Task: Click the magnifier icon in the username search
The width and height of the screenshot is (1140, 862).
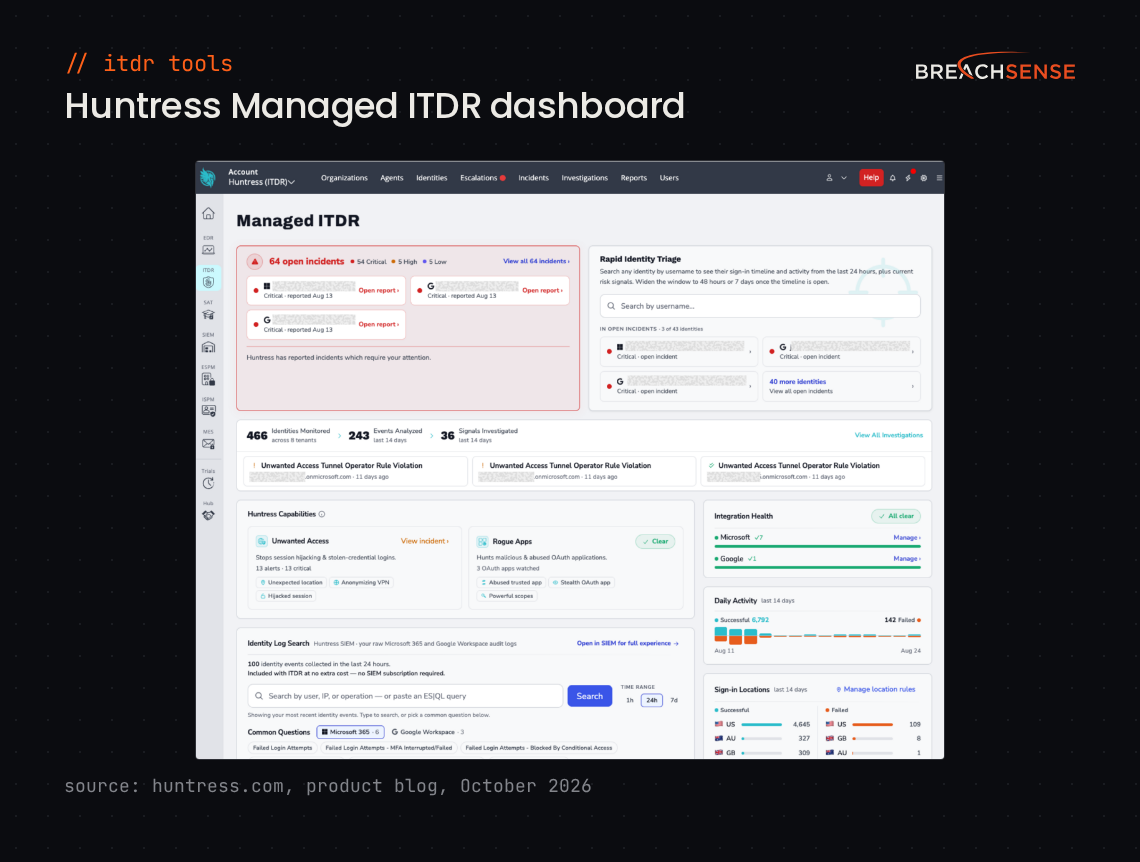Action: [611, 306]
